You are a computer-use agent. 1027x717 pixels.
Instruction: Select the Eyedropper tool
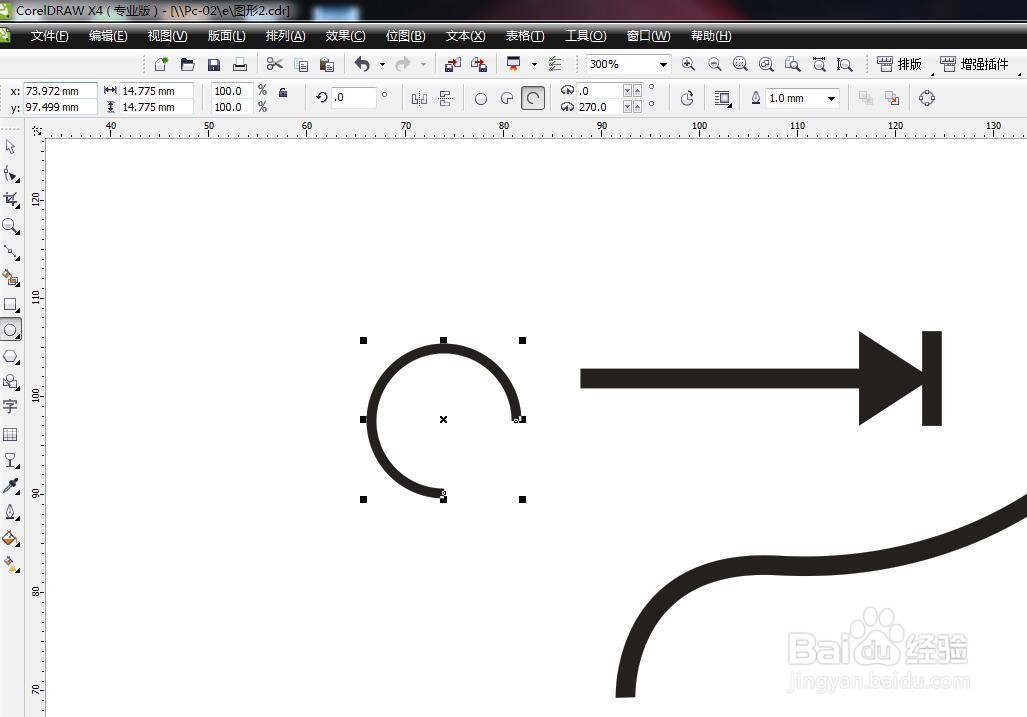coord(11,487)
